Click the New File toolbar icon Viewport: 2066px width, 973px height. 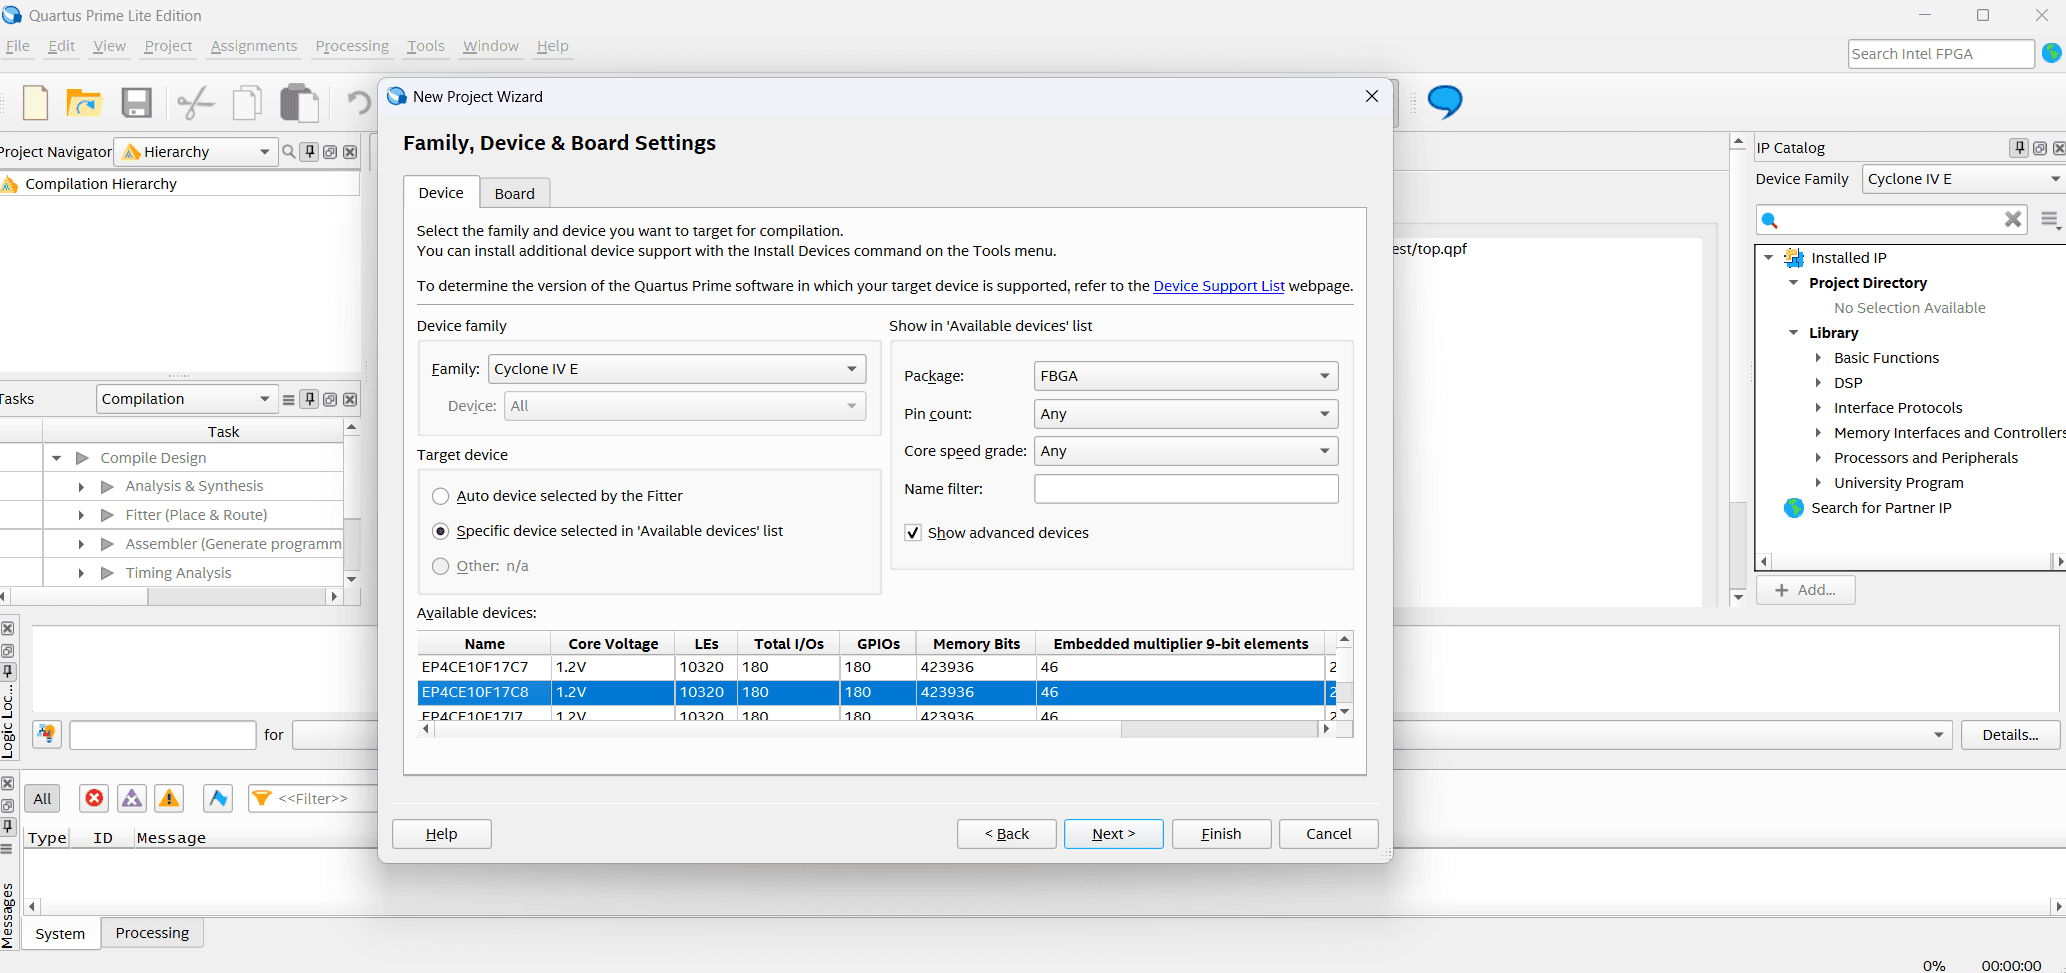coord(36,103)
